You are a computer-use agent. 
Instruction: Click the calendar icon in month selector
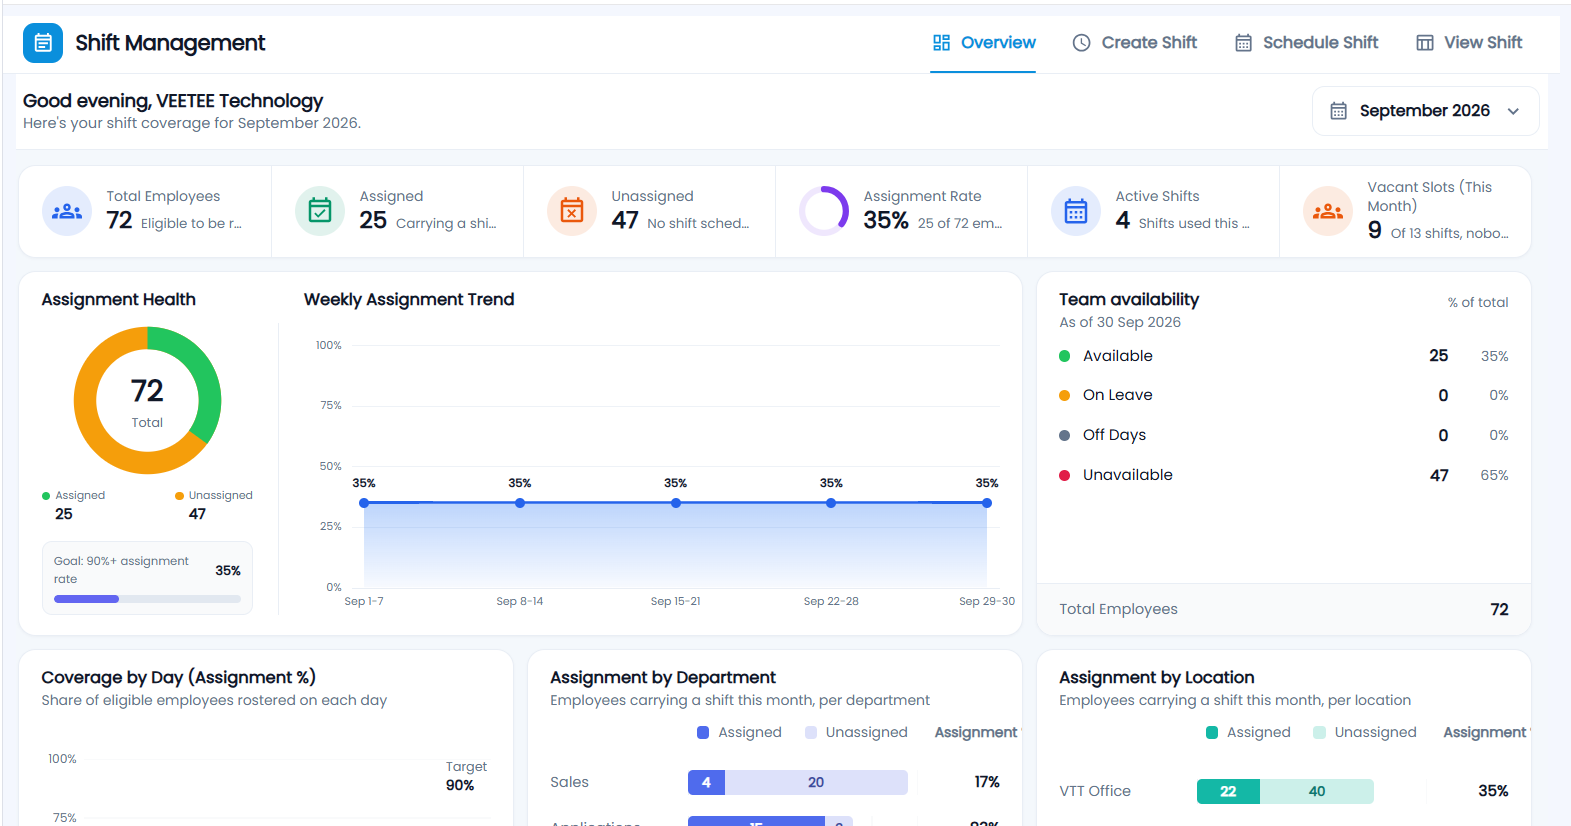point(1338,111)
